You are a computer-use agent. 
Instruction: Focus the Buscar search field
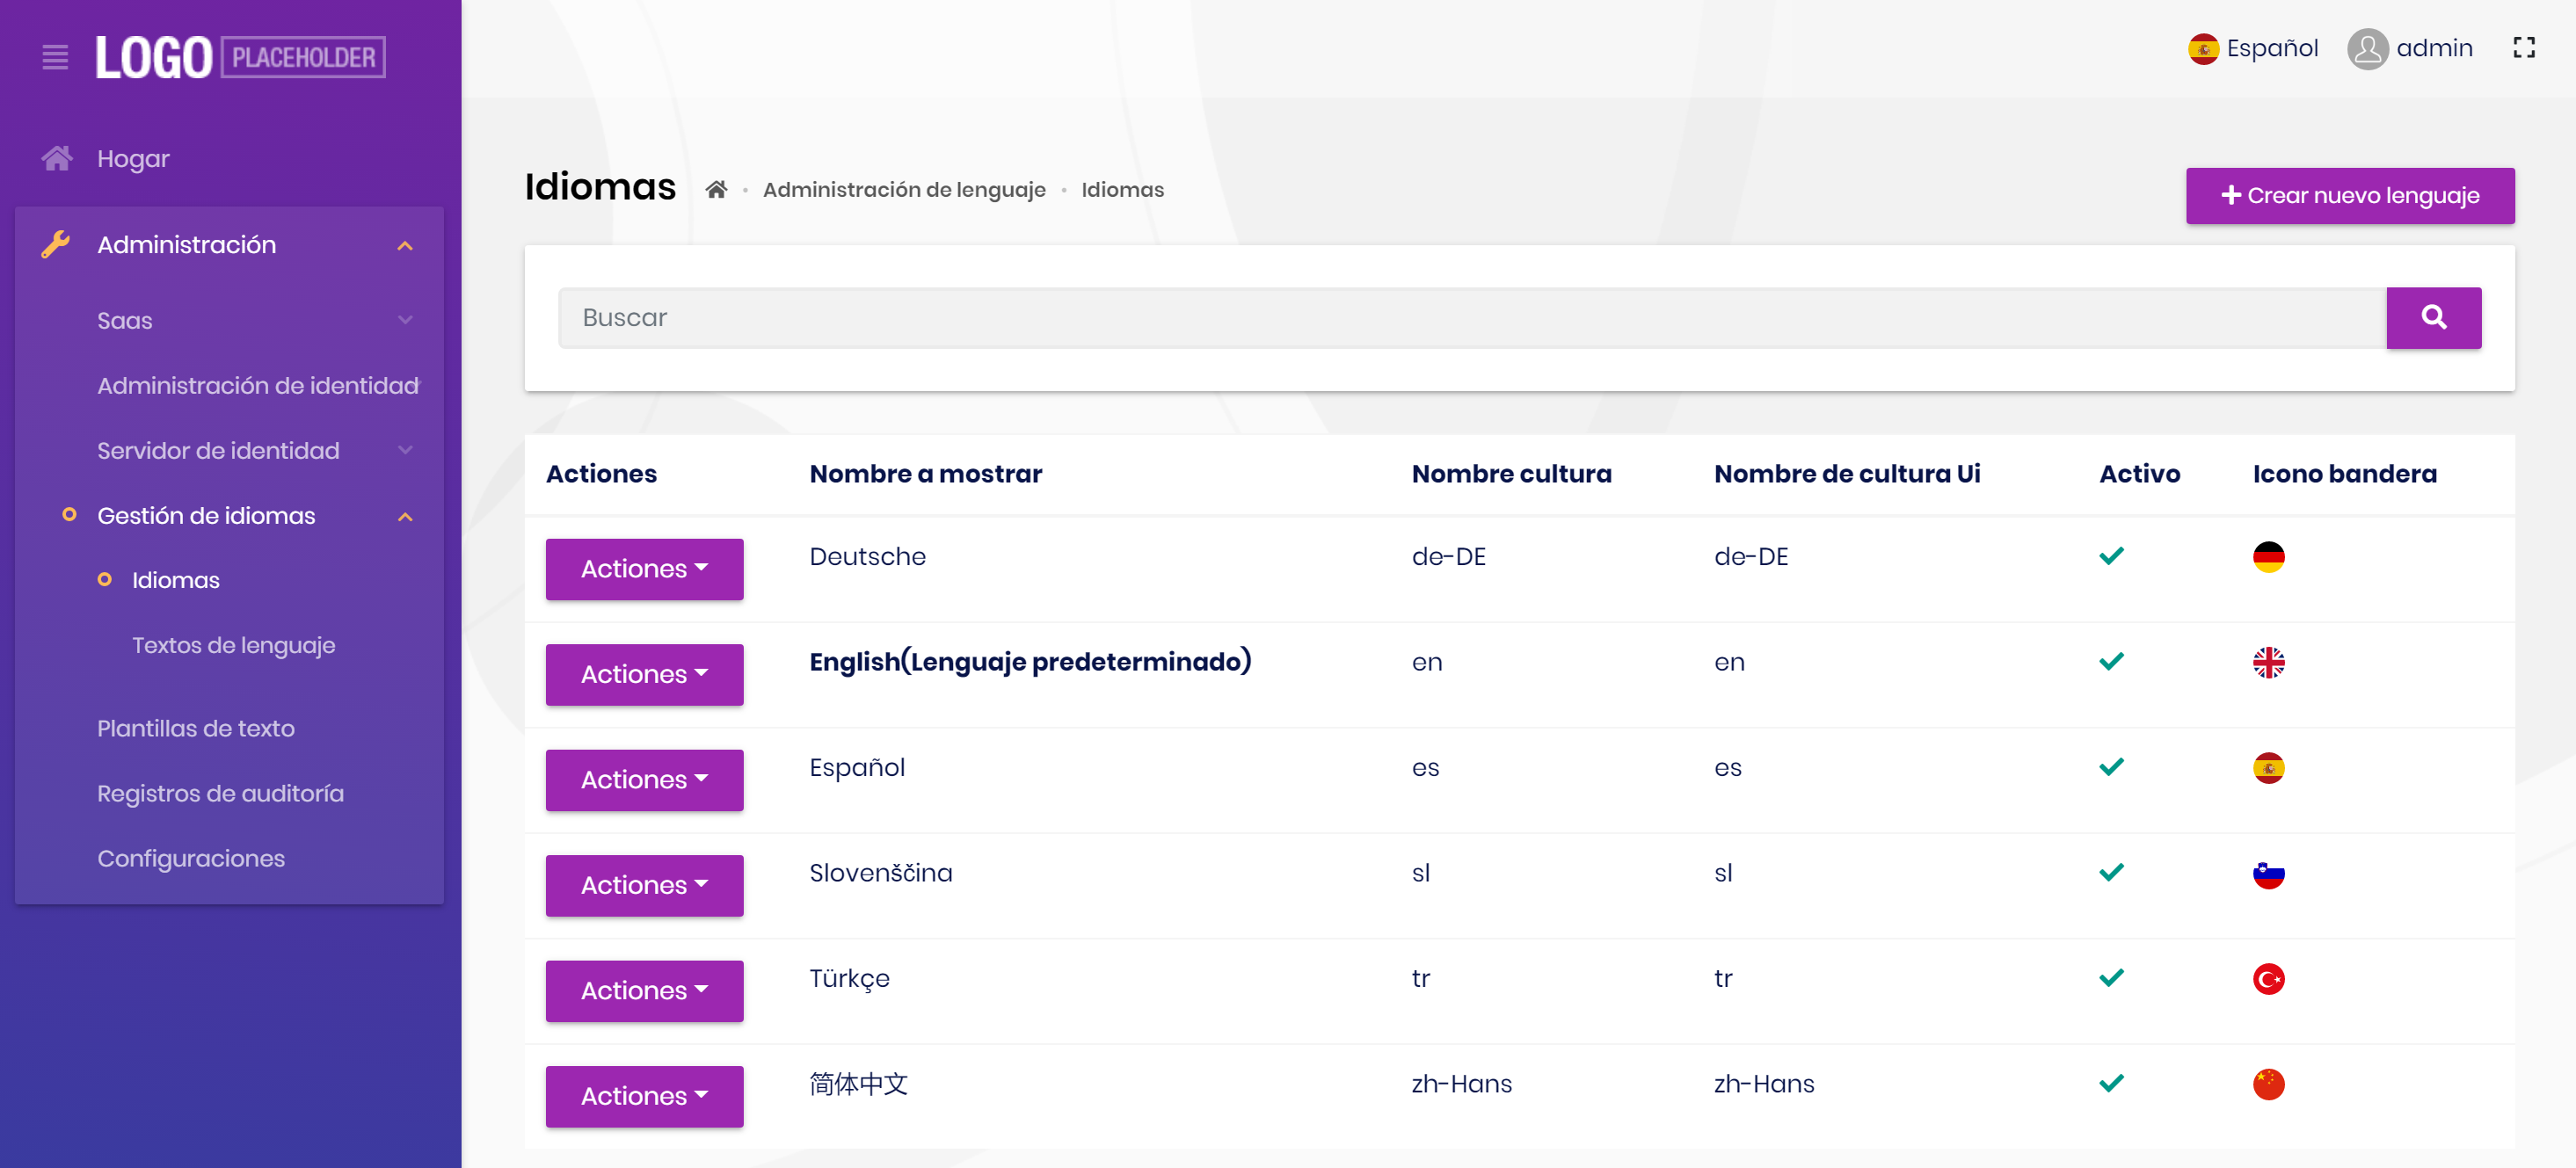click(x=1470, y=318)
